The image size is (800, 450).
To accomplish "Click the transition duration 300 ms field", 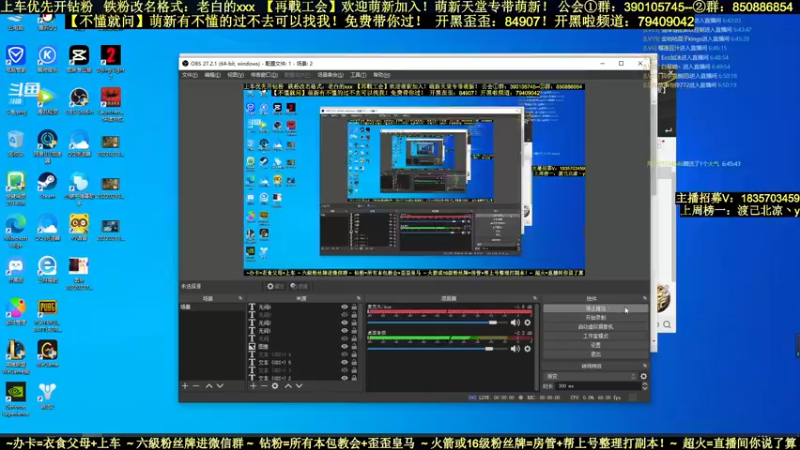I will [x=598, y=386].
